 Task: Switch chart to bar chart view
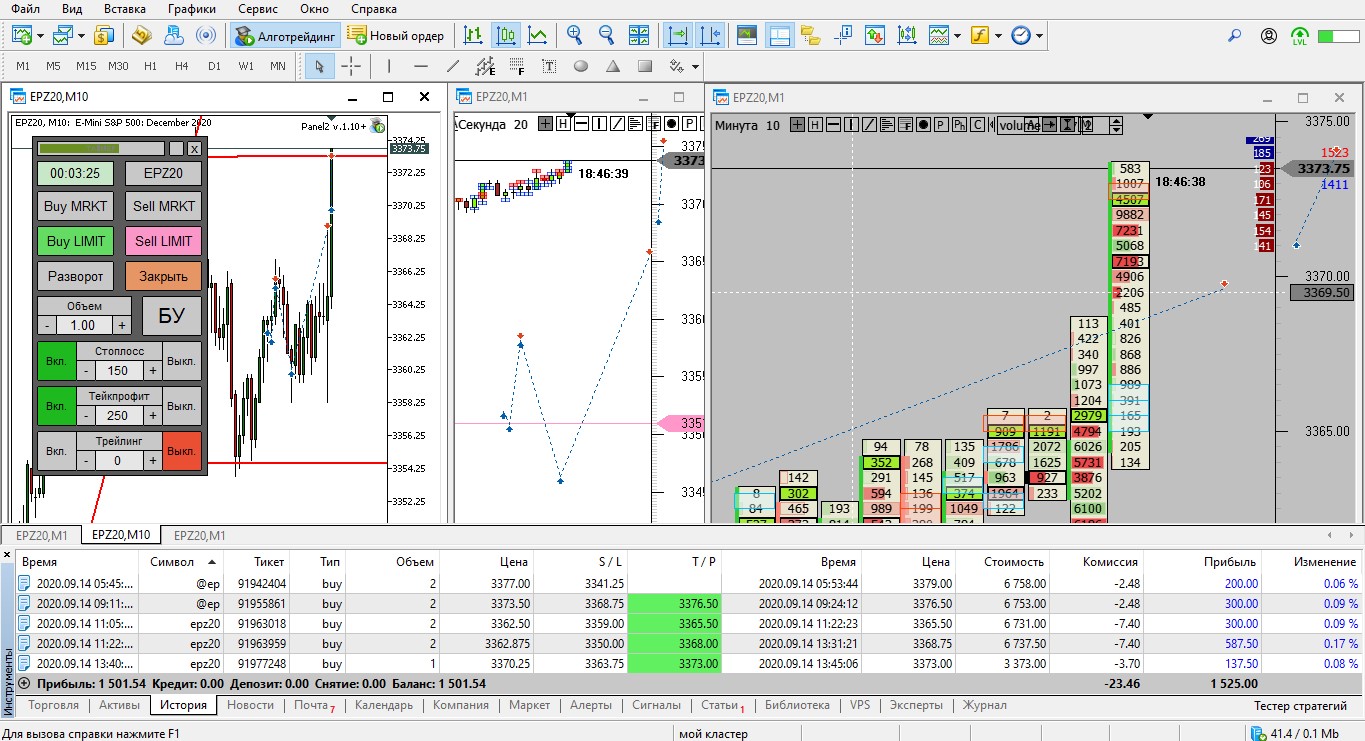point(474,36)
